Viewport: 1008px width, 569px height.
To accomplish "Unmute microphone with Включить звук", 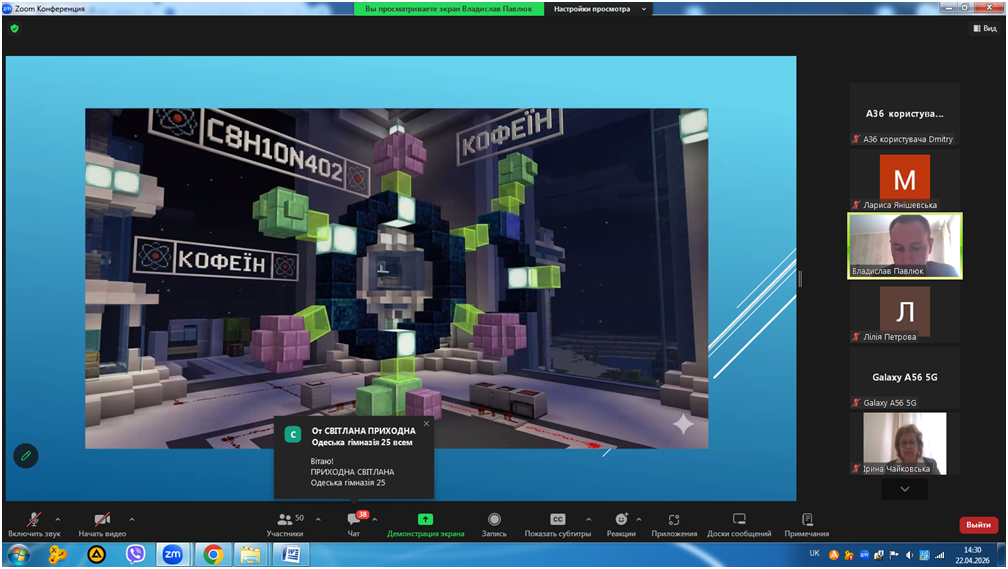I will [33, 522].
